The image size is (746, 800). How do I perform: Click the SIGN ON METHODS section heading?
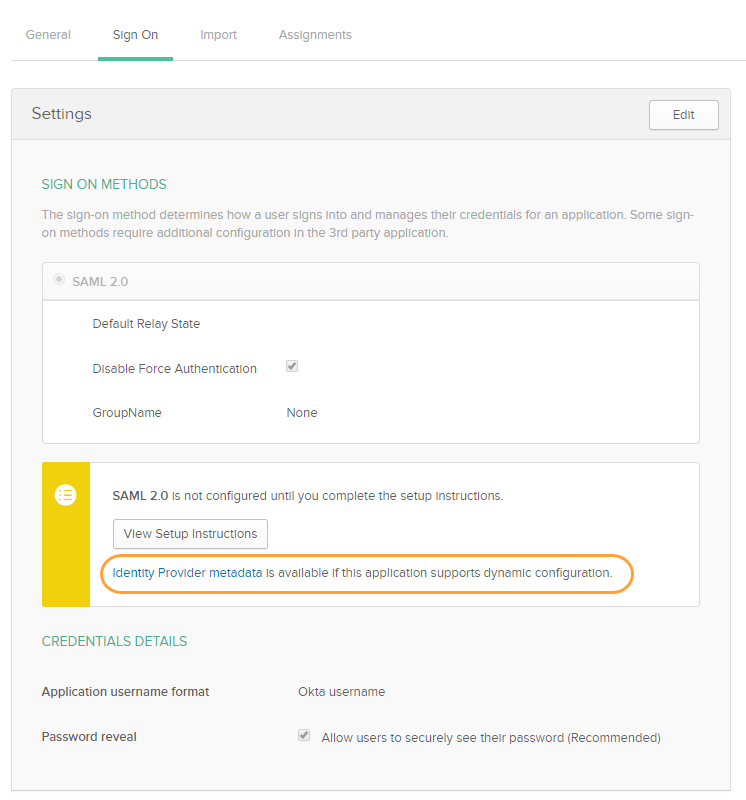(104, 185)
